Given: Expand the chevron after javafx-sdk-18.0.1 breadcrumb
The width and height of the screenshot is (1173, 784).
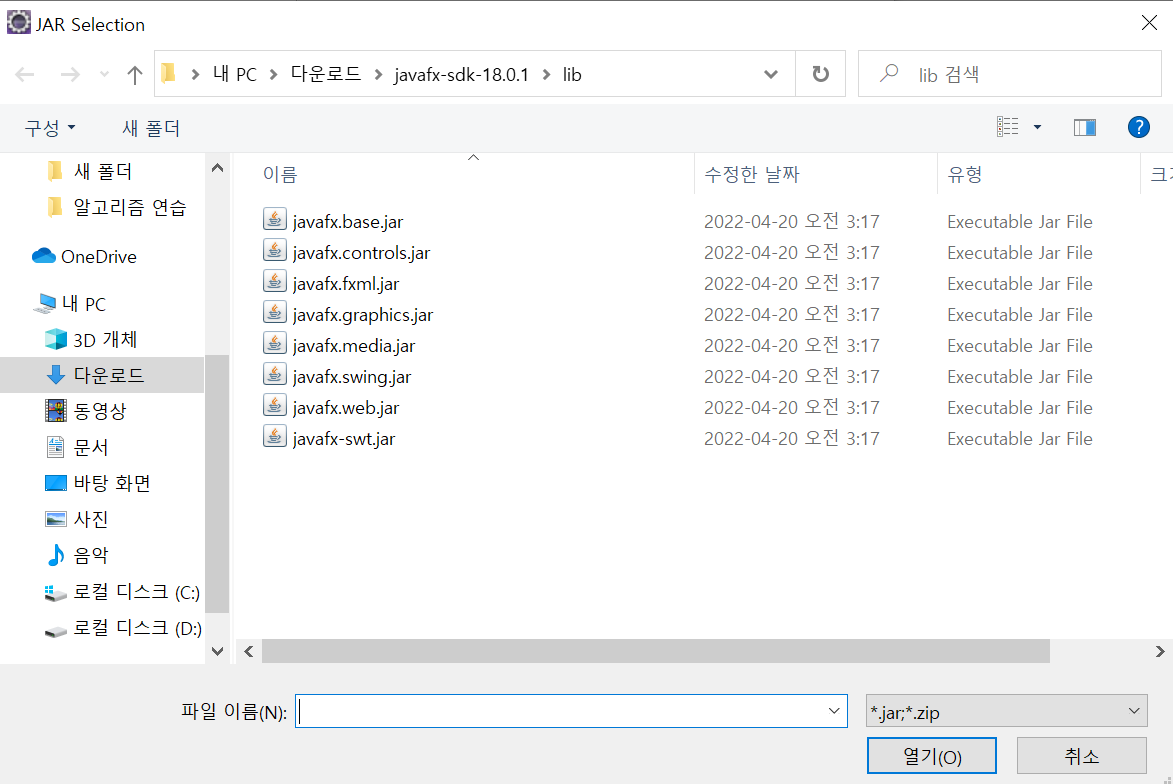Looking at the screenshot, I should coord(547,74).
